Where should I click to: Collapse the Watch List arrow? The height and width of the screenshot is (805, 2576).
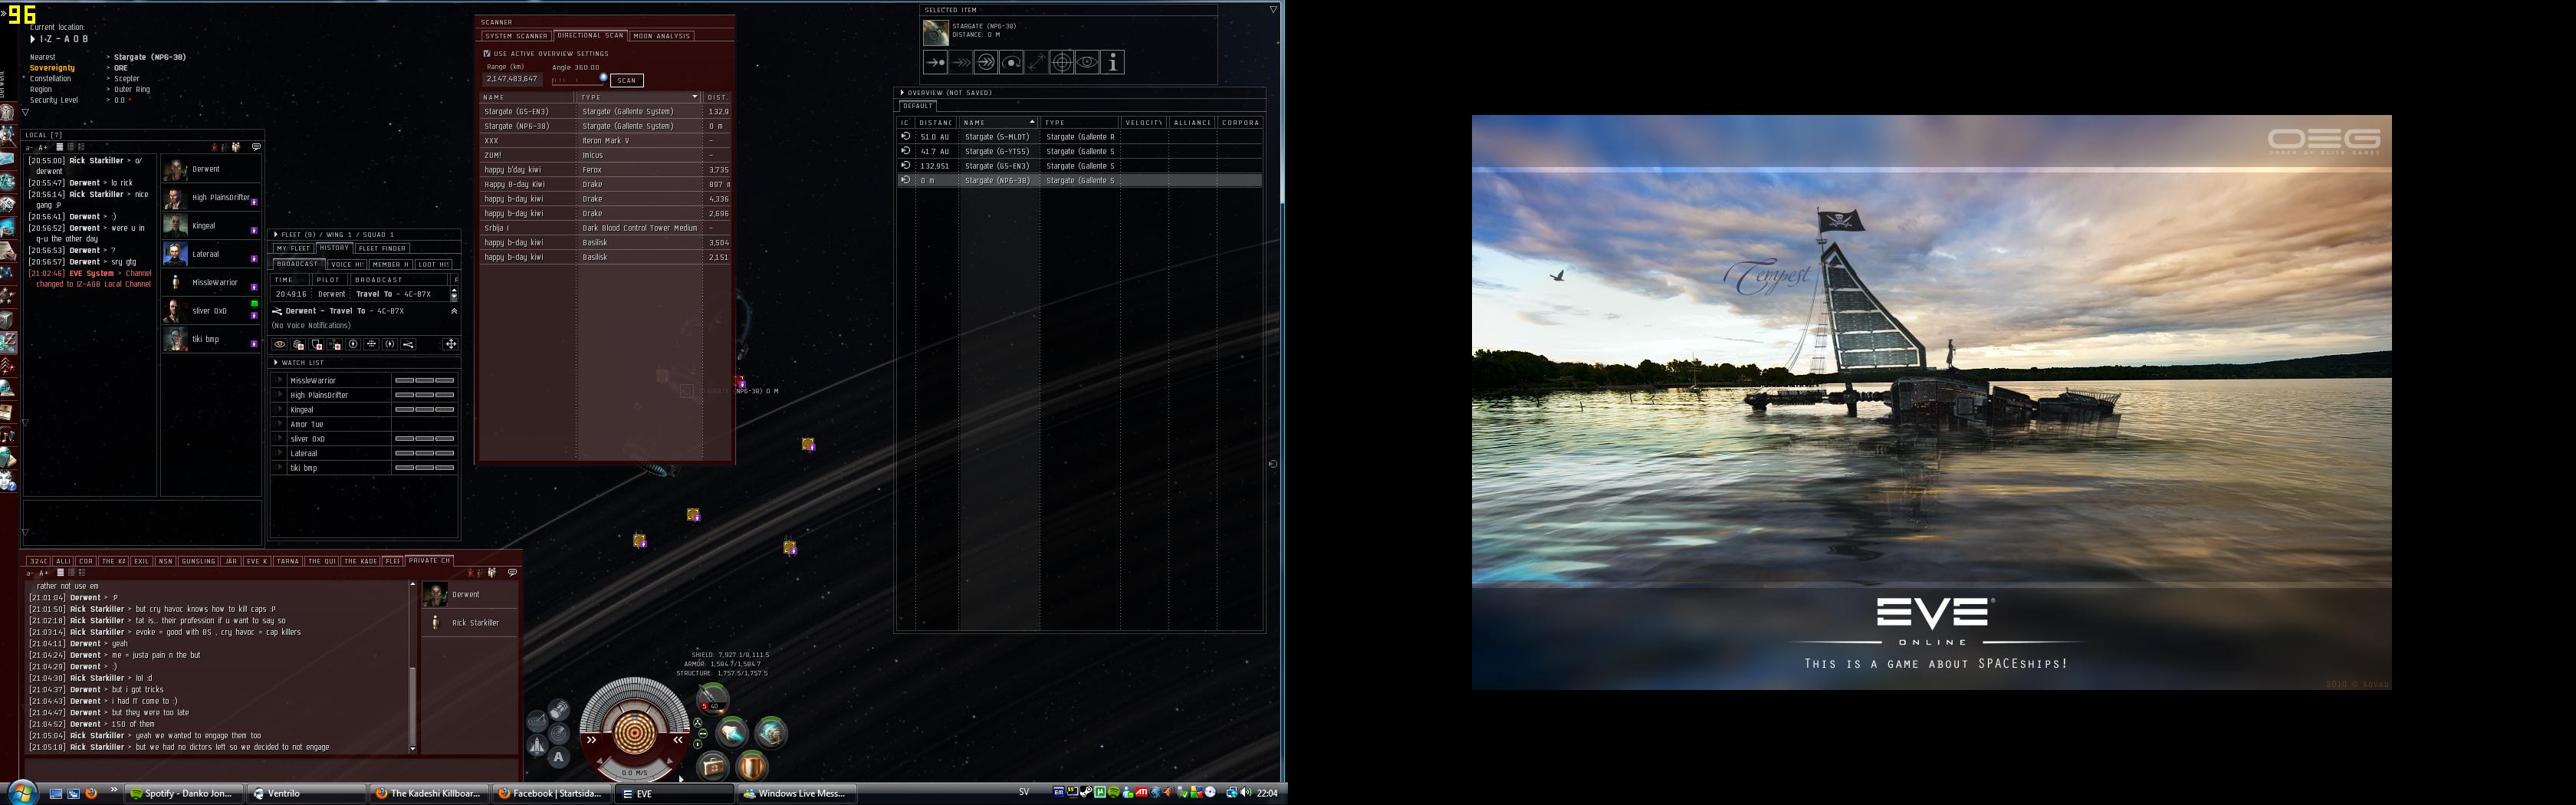click(276, 363)
